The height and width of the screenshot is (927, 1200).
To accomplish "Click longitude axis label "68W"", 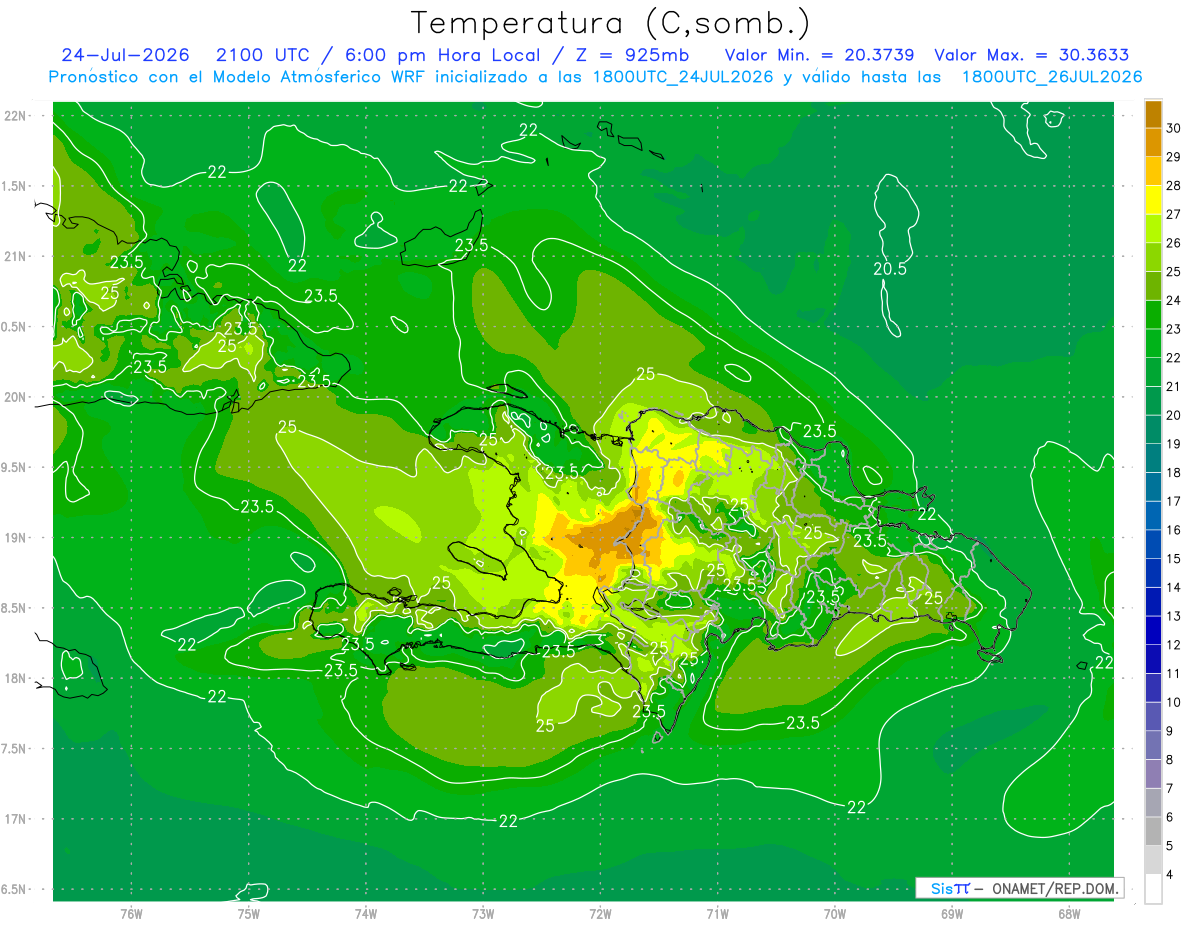I will click(1068, 914).
